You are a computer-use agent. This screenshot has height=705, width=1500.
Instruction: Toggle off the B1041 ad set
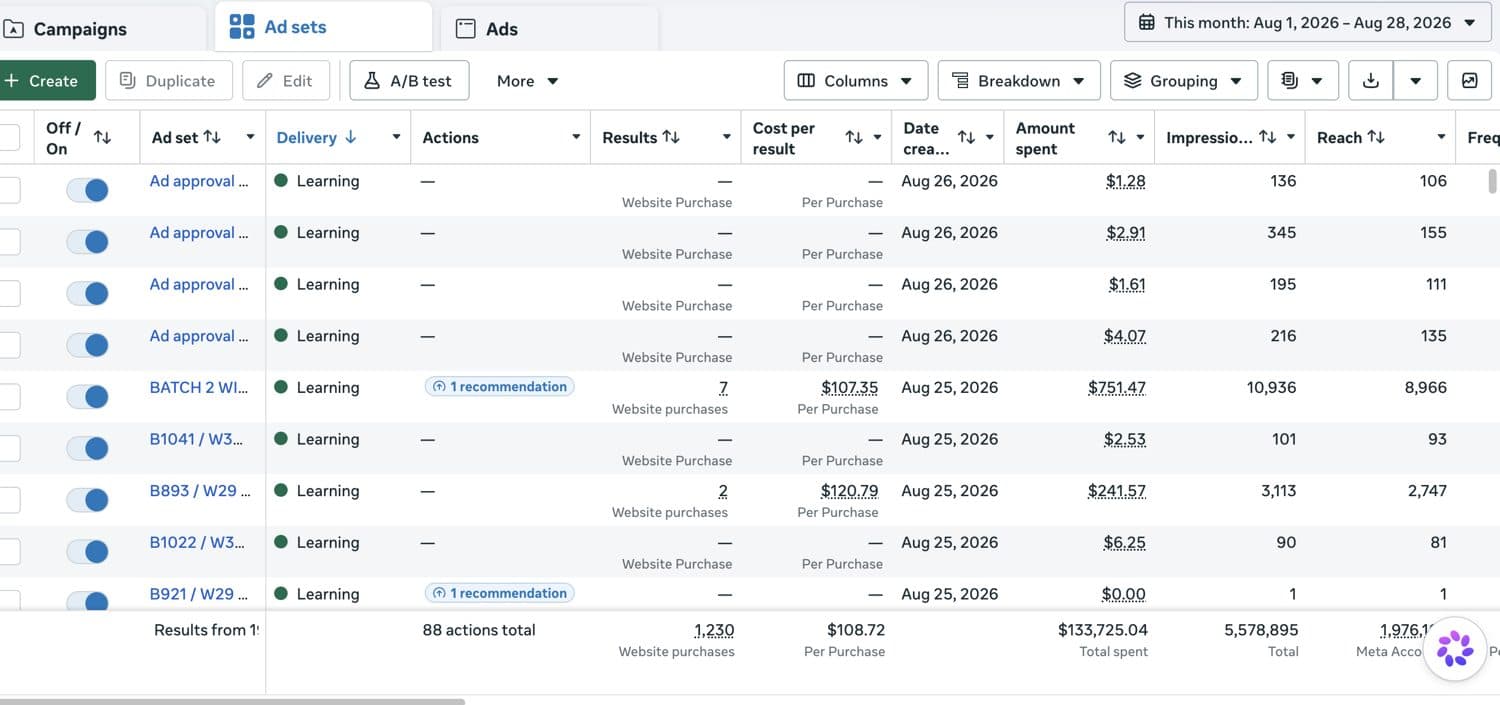point(87,448)
